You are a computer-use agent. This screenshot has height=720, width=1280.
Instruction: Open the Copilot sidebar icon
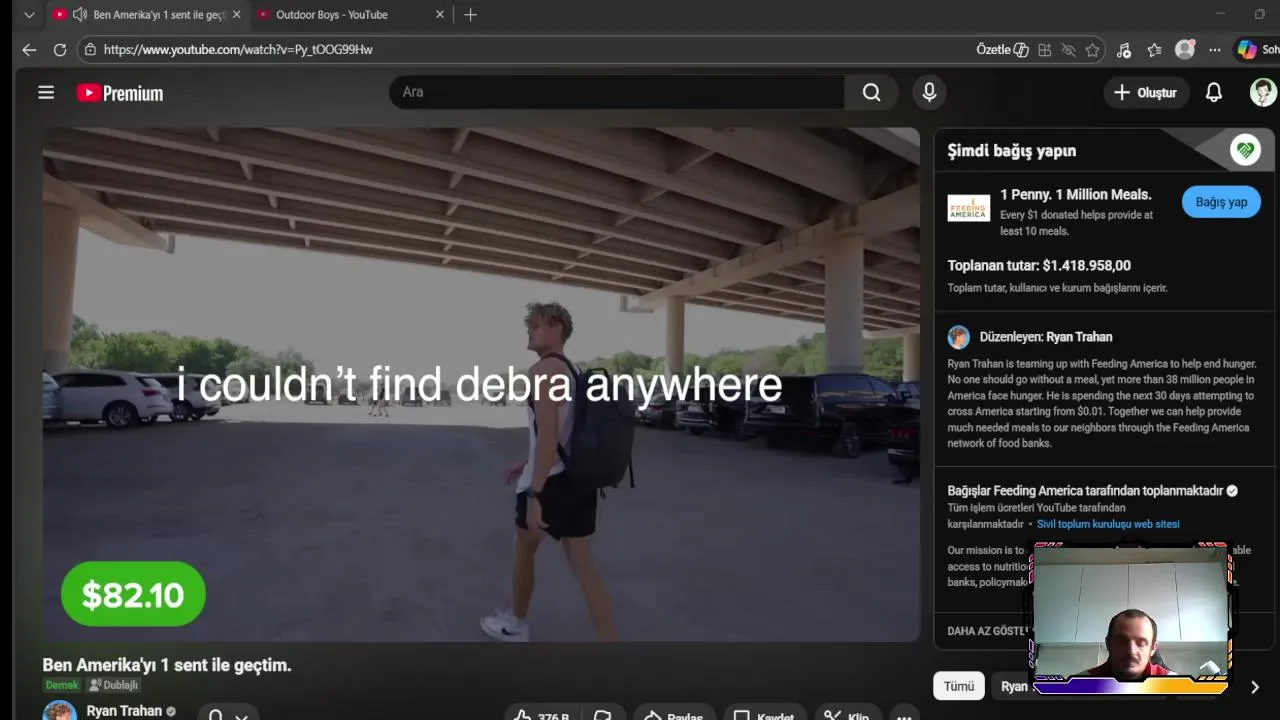tap(1247, 49)
